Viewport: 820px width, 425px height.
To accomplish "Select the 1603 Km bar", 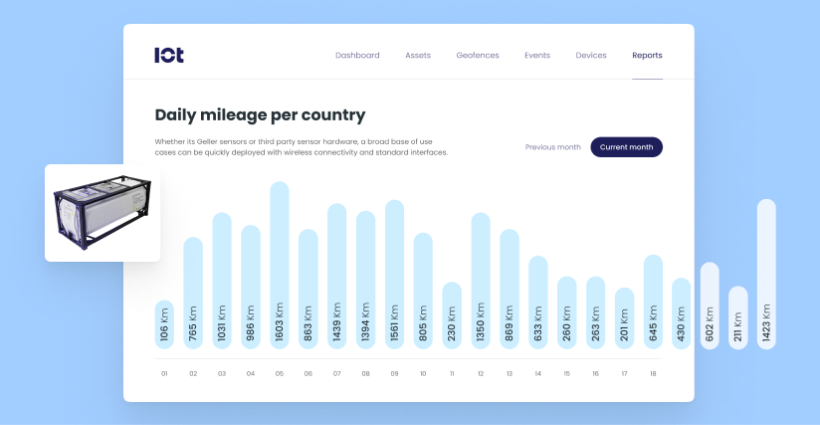I will pos(280,265).
